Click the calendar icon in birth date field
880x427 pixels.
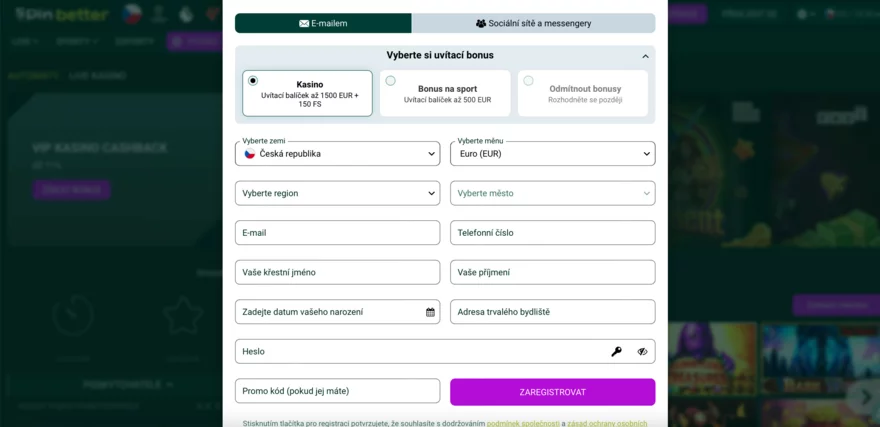(430, 312)
